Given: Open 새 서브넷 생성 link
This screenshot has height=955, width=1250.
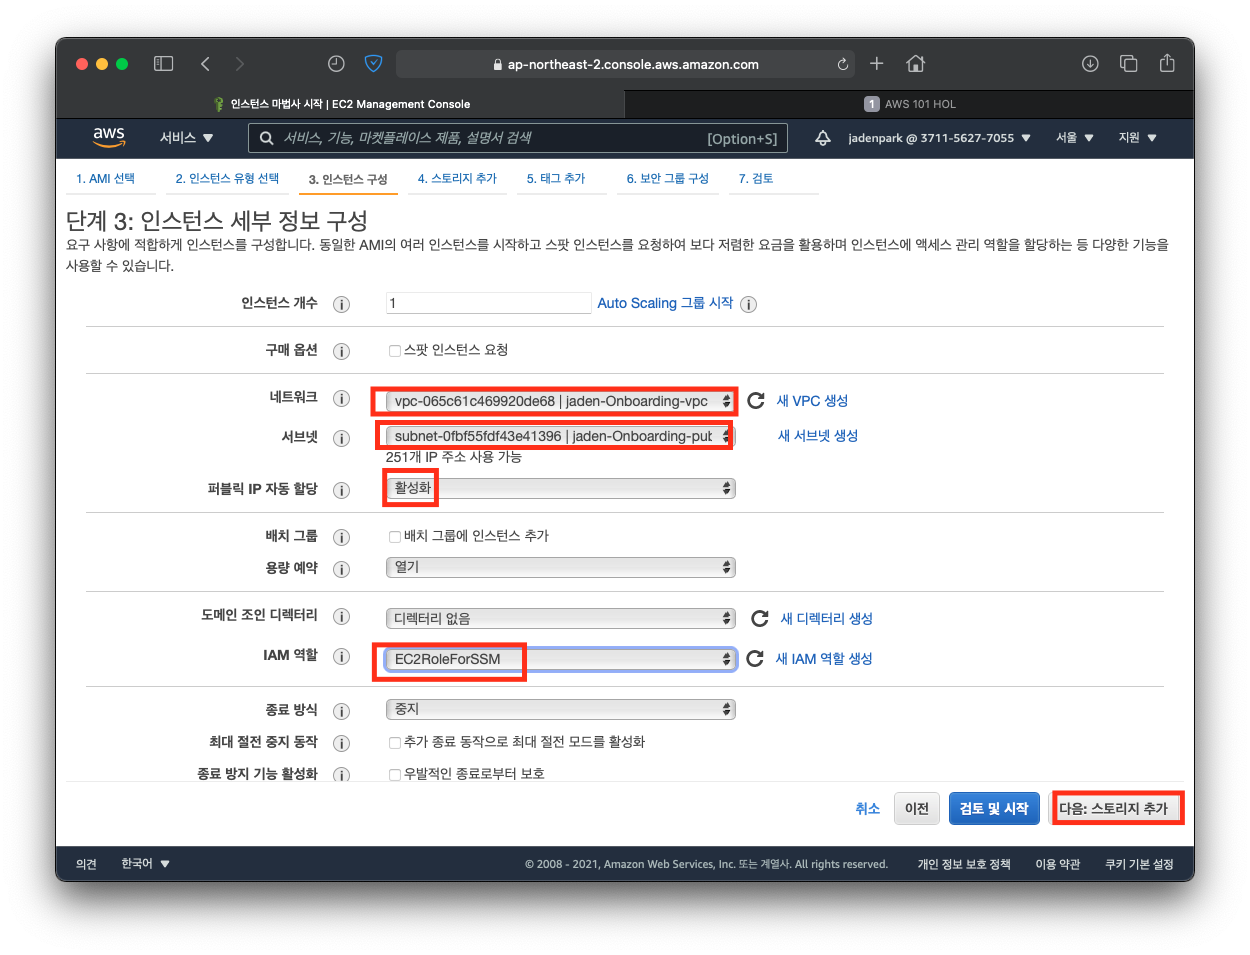Looking at the screenshot, I should (x=818, y=435).
